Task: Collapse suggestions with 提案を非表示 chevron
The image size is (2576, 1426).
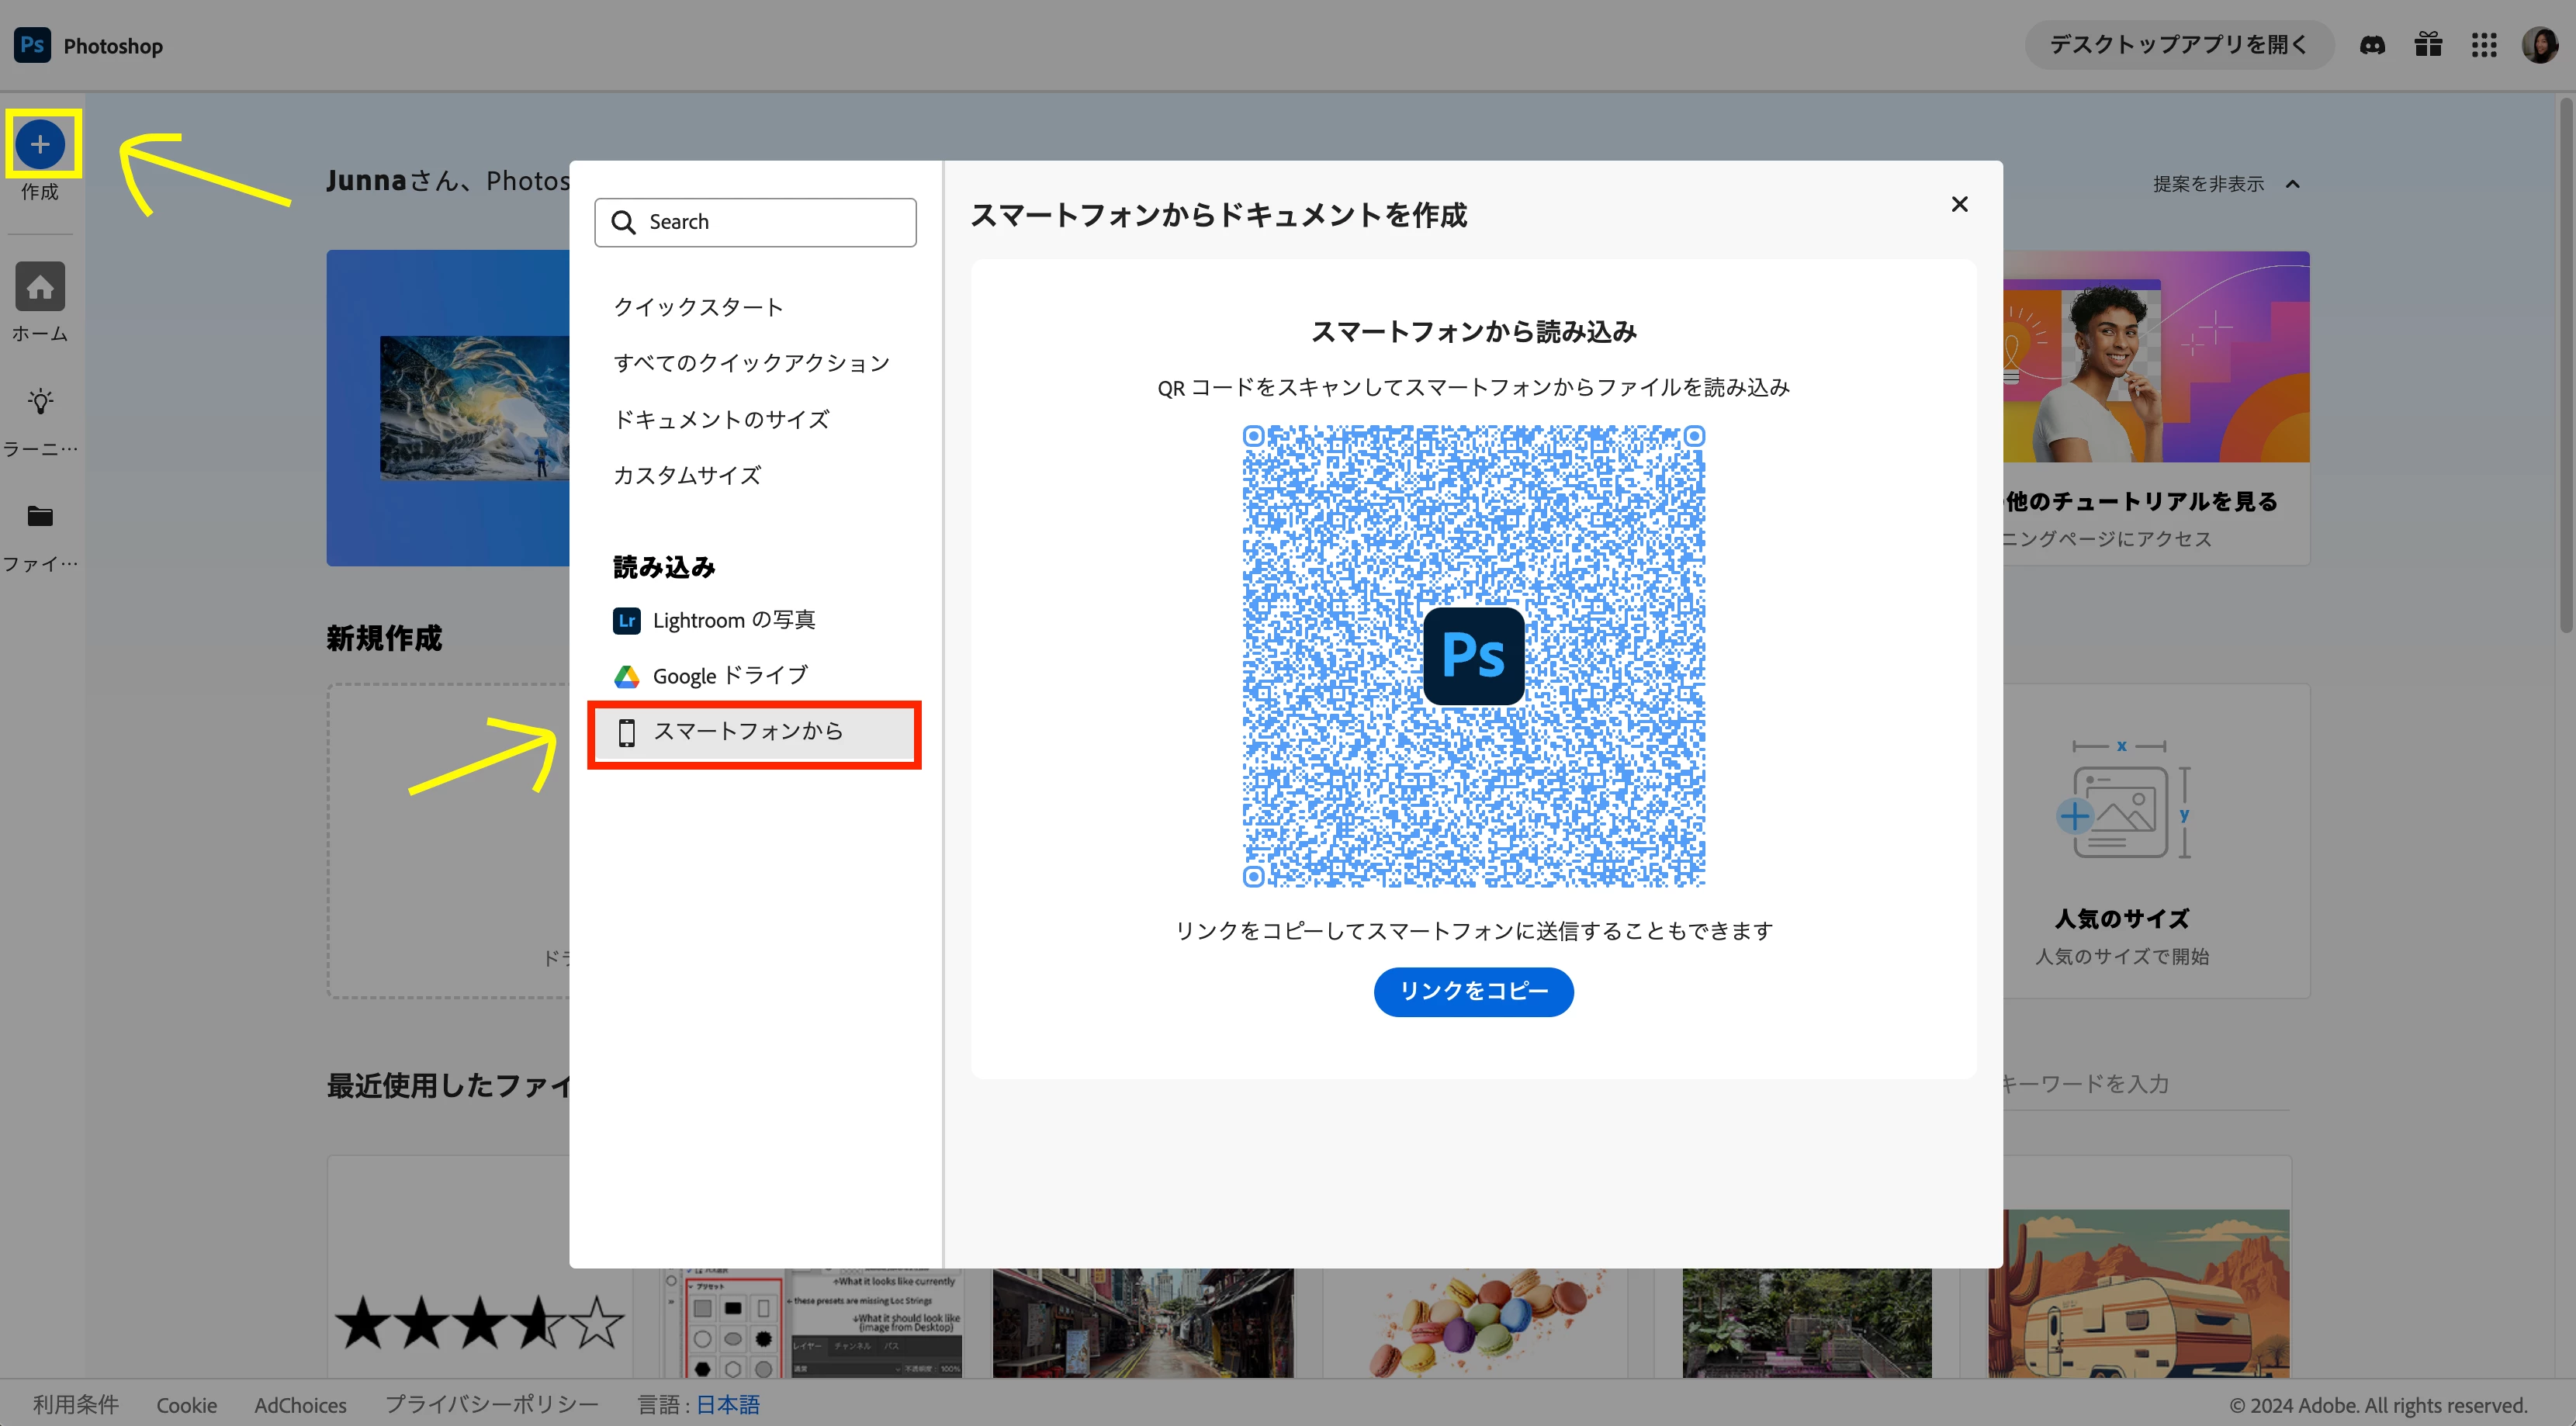Action: 2293,184
